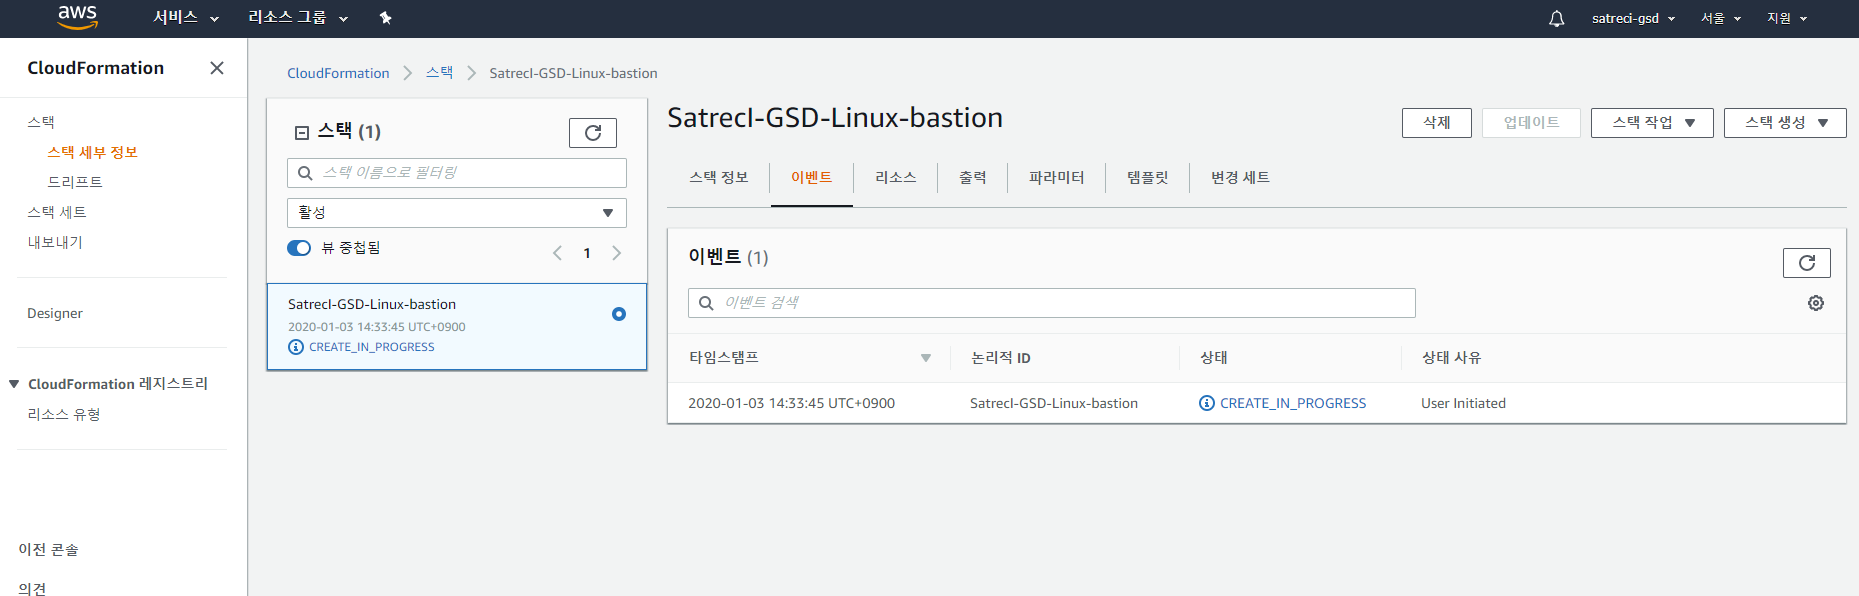Refresh the stack list

pos(592,133)
